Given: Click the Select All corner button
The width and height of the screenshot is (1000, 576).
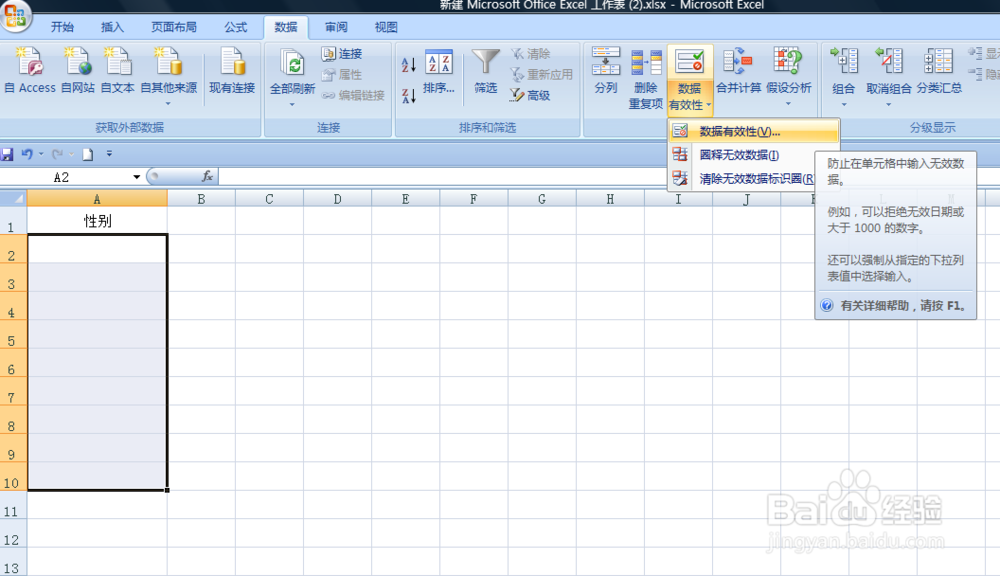Looking at the screenshot, I should (13, 198).
